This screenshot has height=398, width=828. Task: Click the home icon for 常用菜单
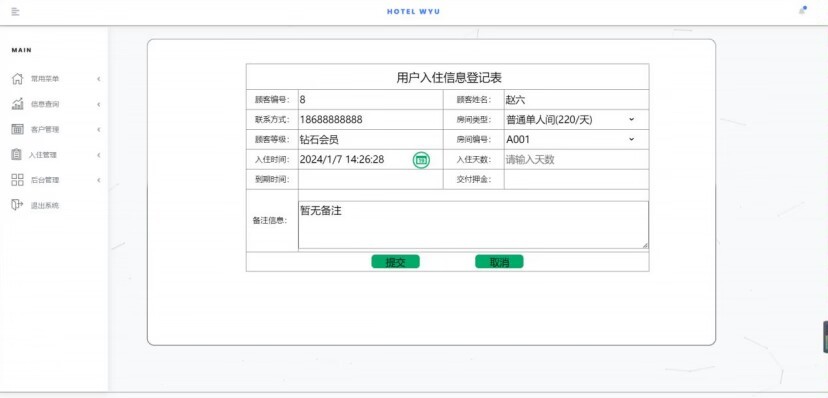pyautogui.click(x=17, y=79)
